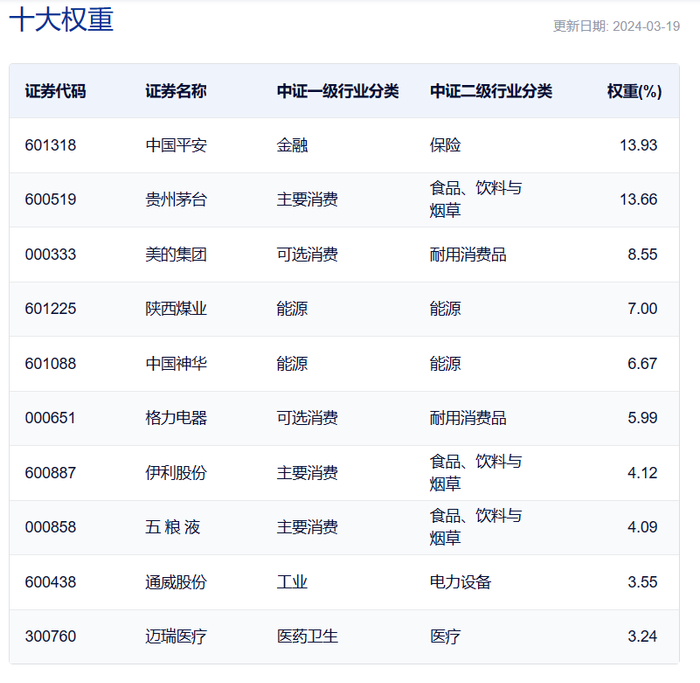This screenshot has height=683, width=700.
Task: Select the name 伊利股份
Action: coord(176,473)
